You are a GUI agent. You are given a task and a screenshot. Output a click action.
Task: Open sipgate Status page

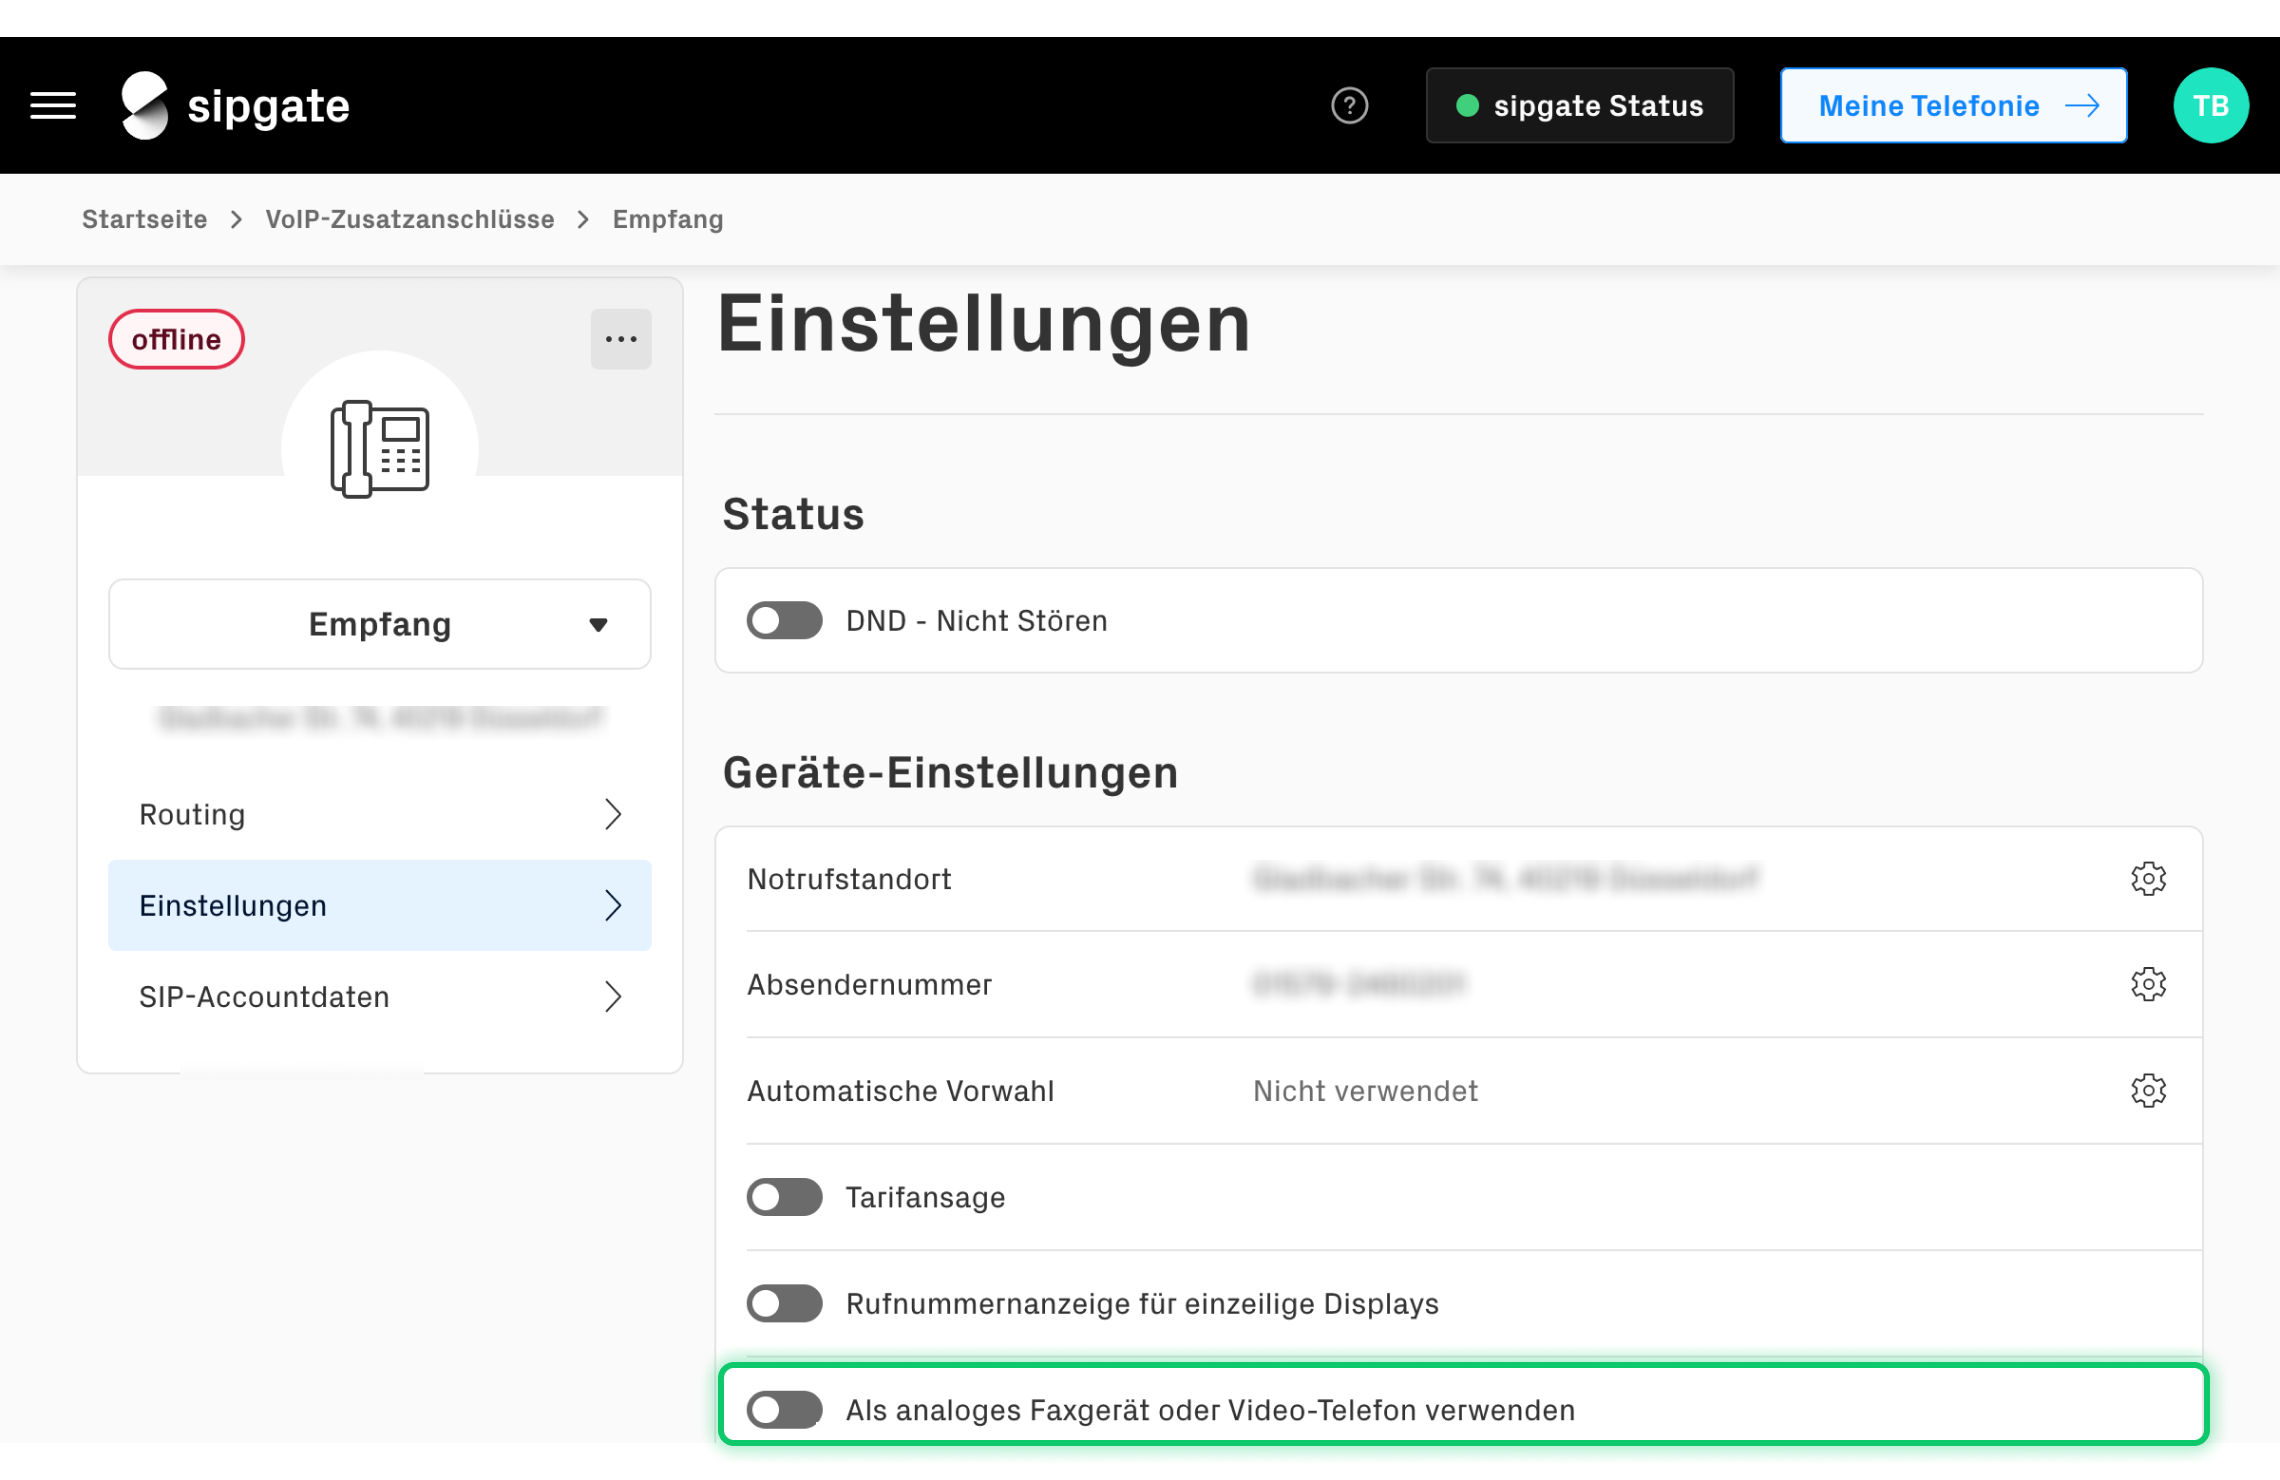(x=1579, y=105)
